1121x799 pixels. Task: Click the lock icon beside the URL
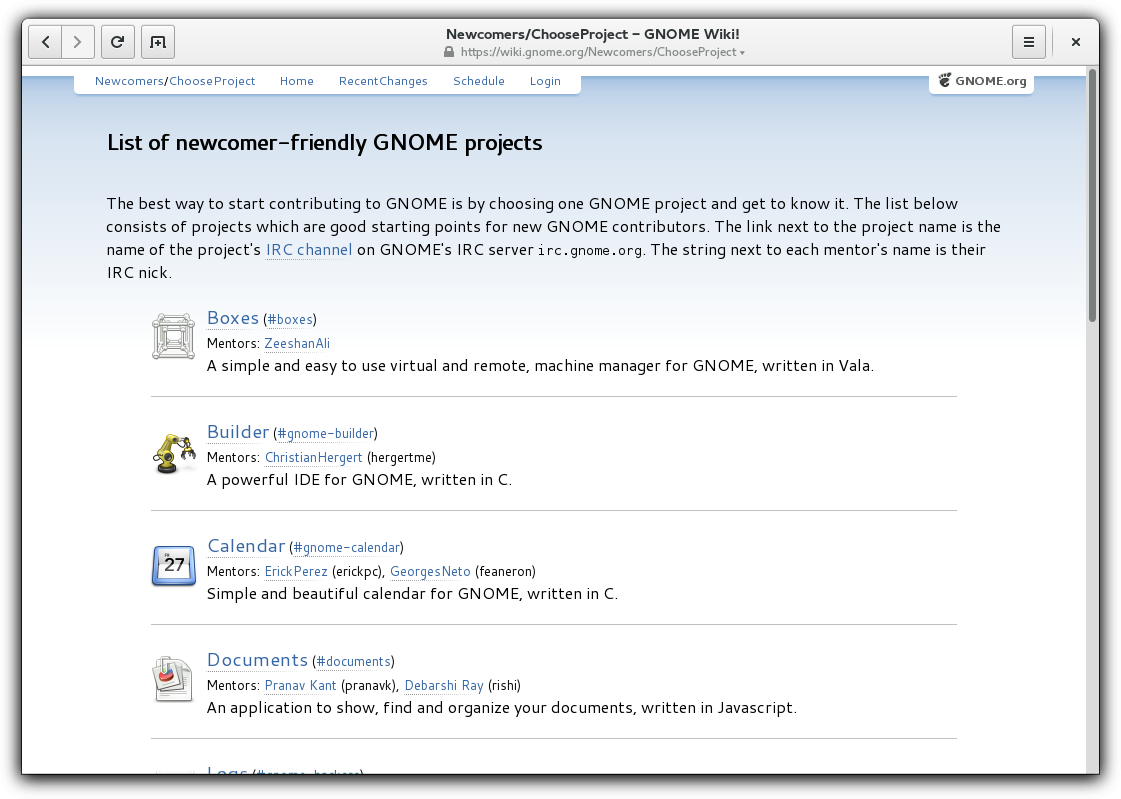pyautogui.click(x=449, y=52)
